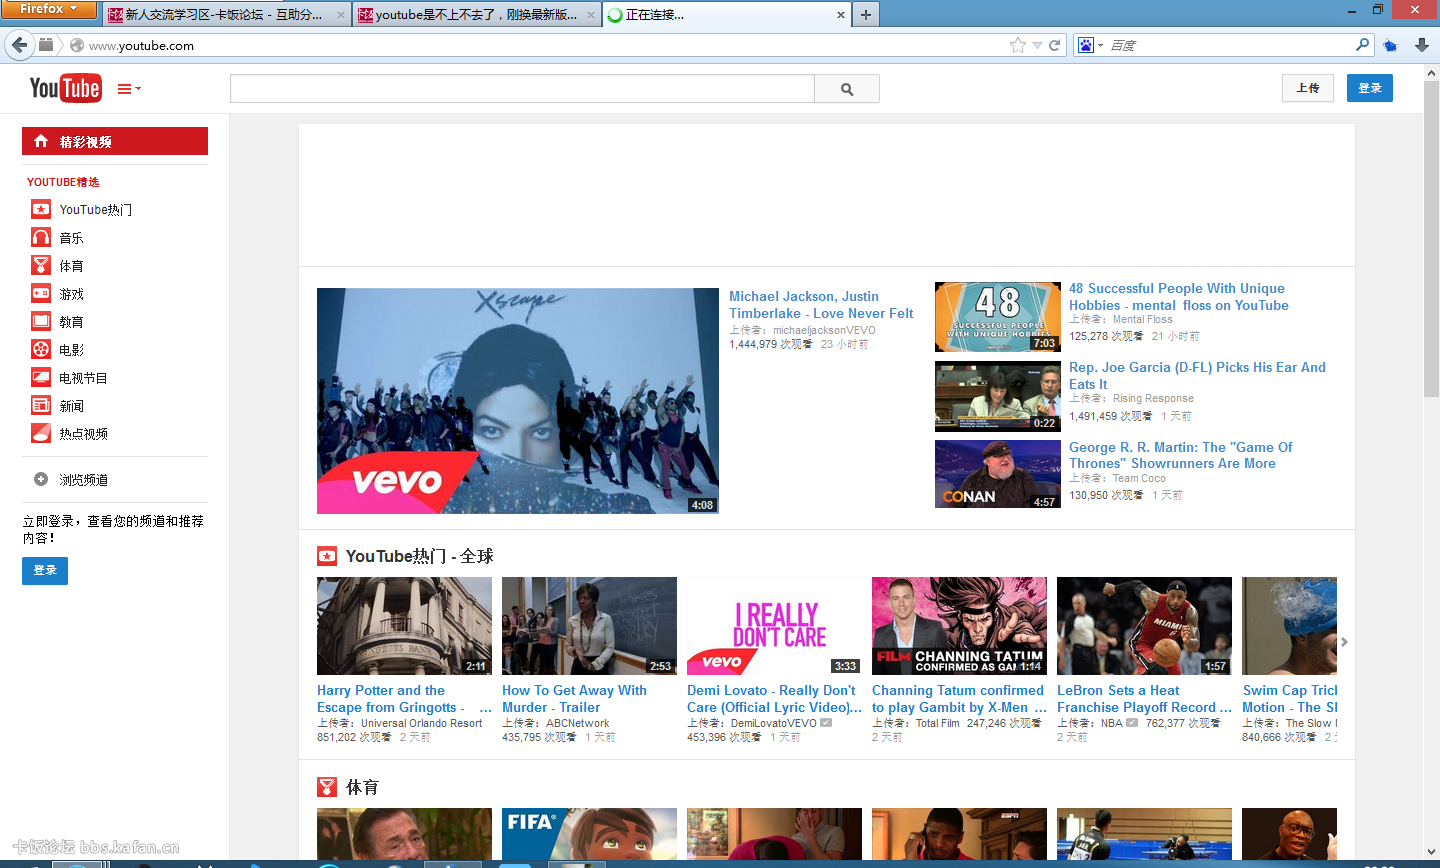Open the 电影 film reel icon
This screenshot has width=1440, height=868.
pos(41,349)
